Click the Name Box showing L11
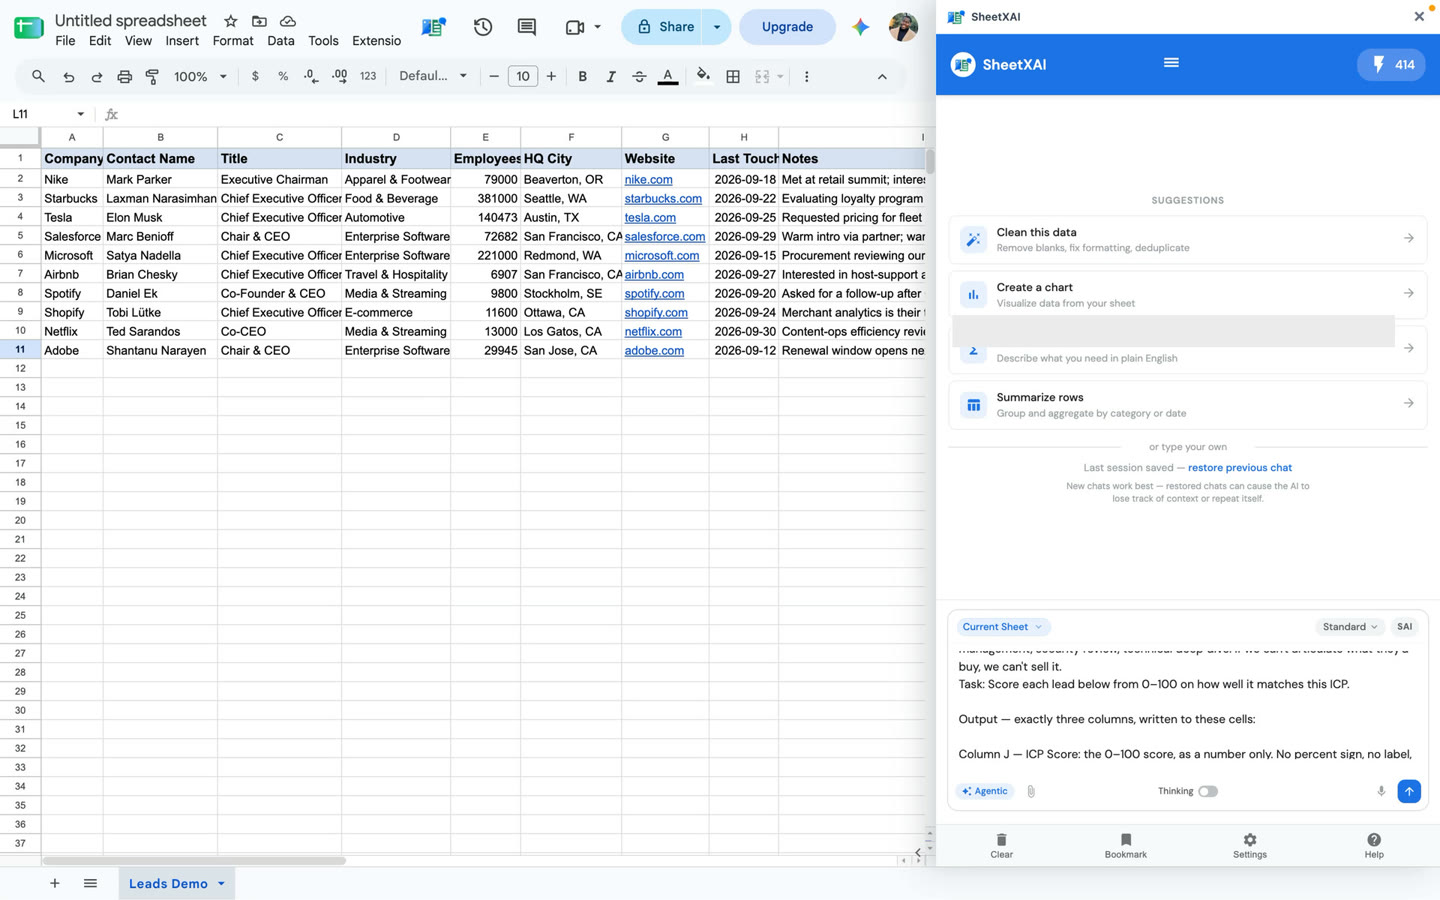 tap(48, 114)
